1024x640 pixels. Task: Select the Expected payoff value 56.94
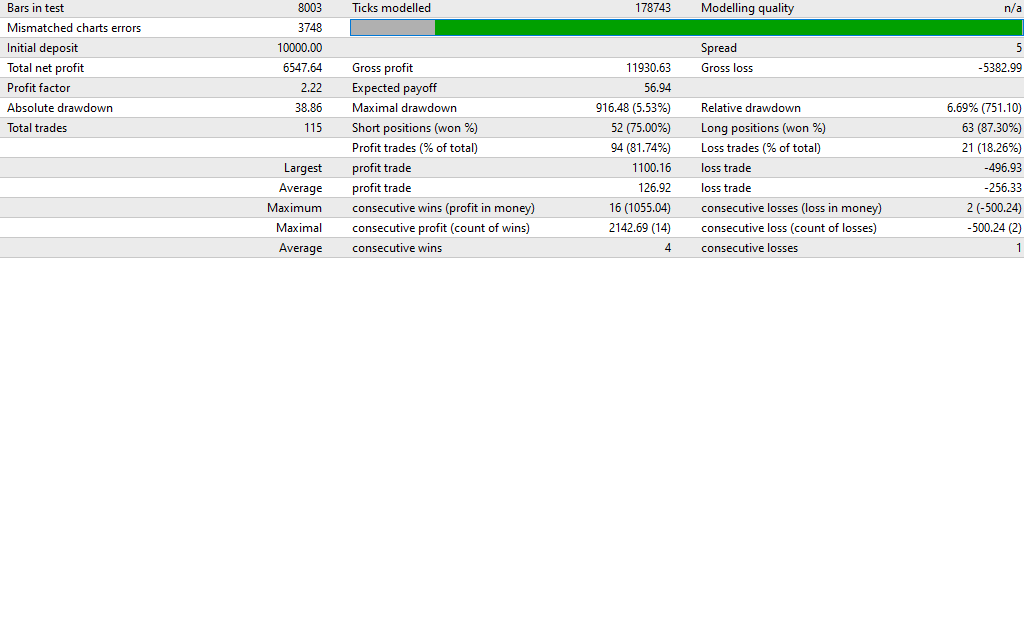657,88
